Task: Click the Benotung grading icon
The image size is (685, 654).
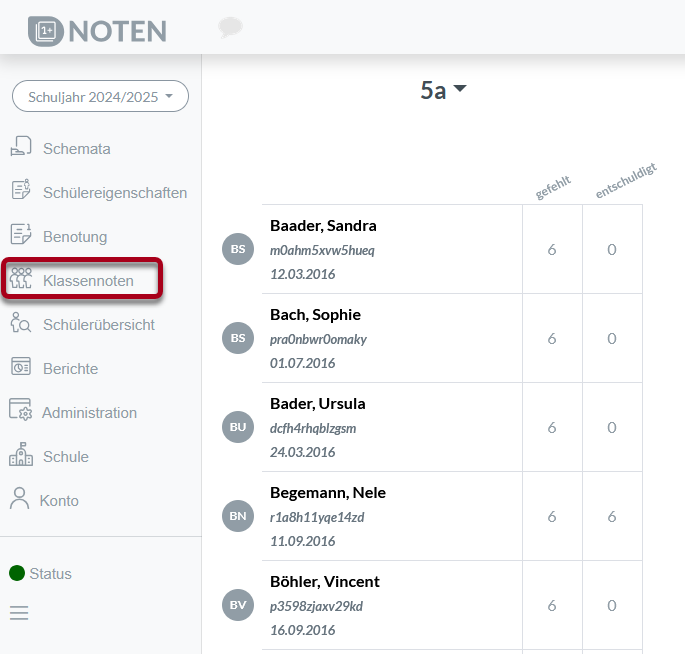Action: click(x=21, y=235)
